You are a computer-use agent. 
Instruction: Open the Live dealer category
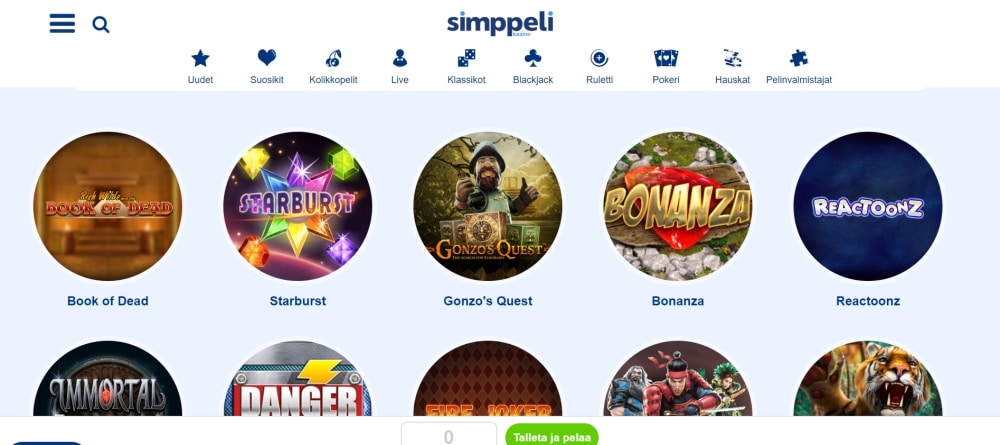pos(400,59)
